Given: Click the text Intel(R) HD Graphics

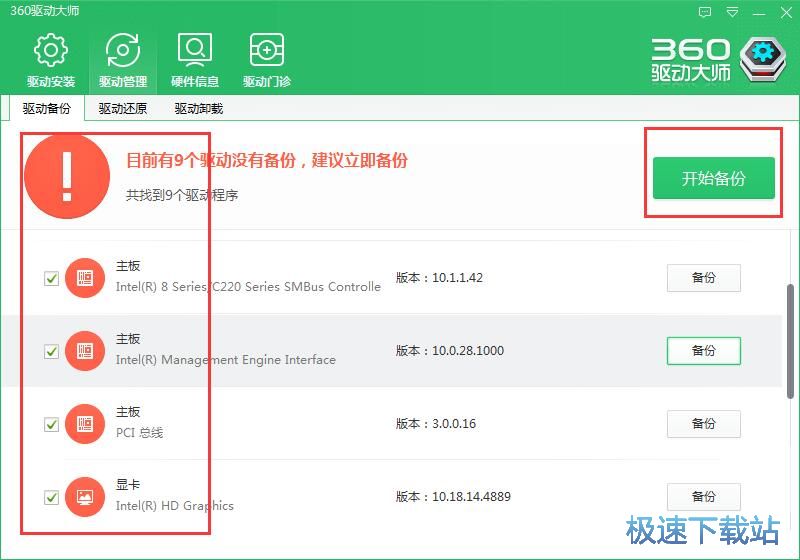Looking at the screenshot, I should pos(174,506).
